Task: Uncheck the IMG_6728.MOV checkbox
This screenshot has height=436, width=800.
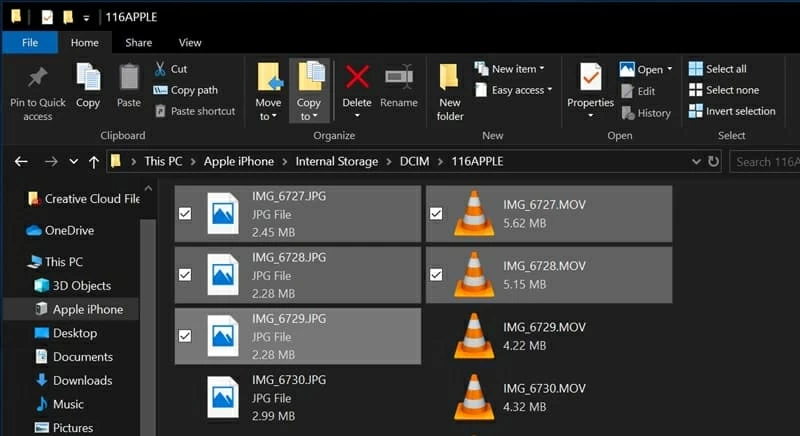Action: pos(436,274)
